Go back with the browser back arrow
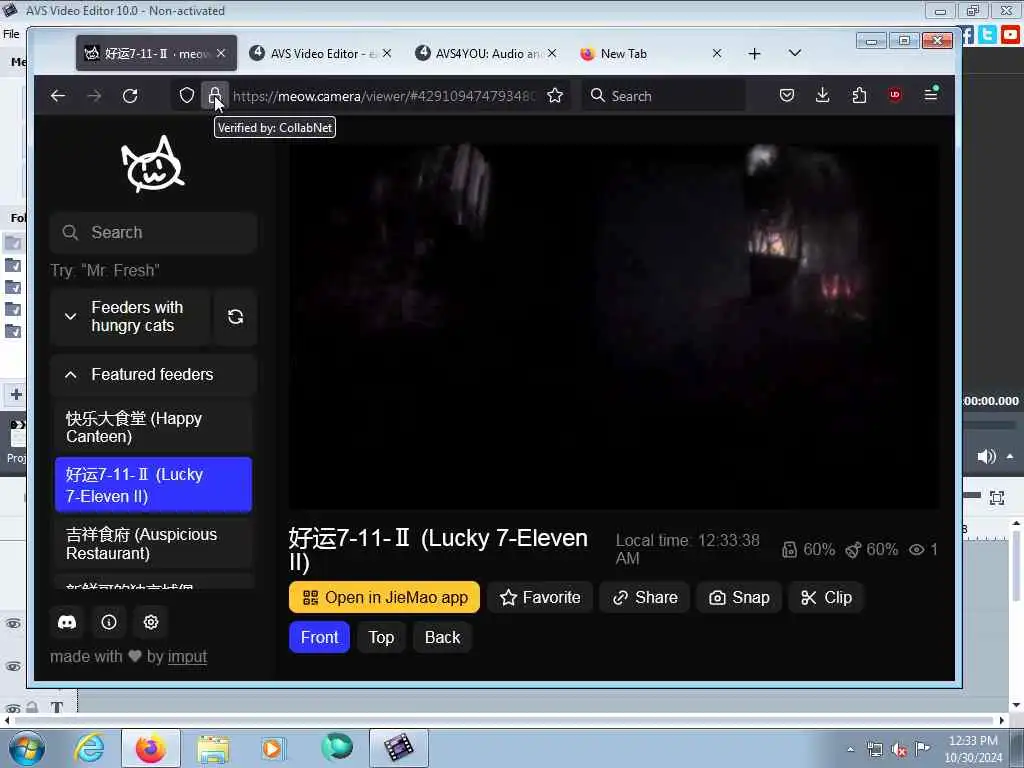 point(57,96)
